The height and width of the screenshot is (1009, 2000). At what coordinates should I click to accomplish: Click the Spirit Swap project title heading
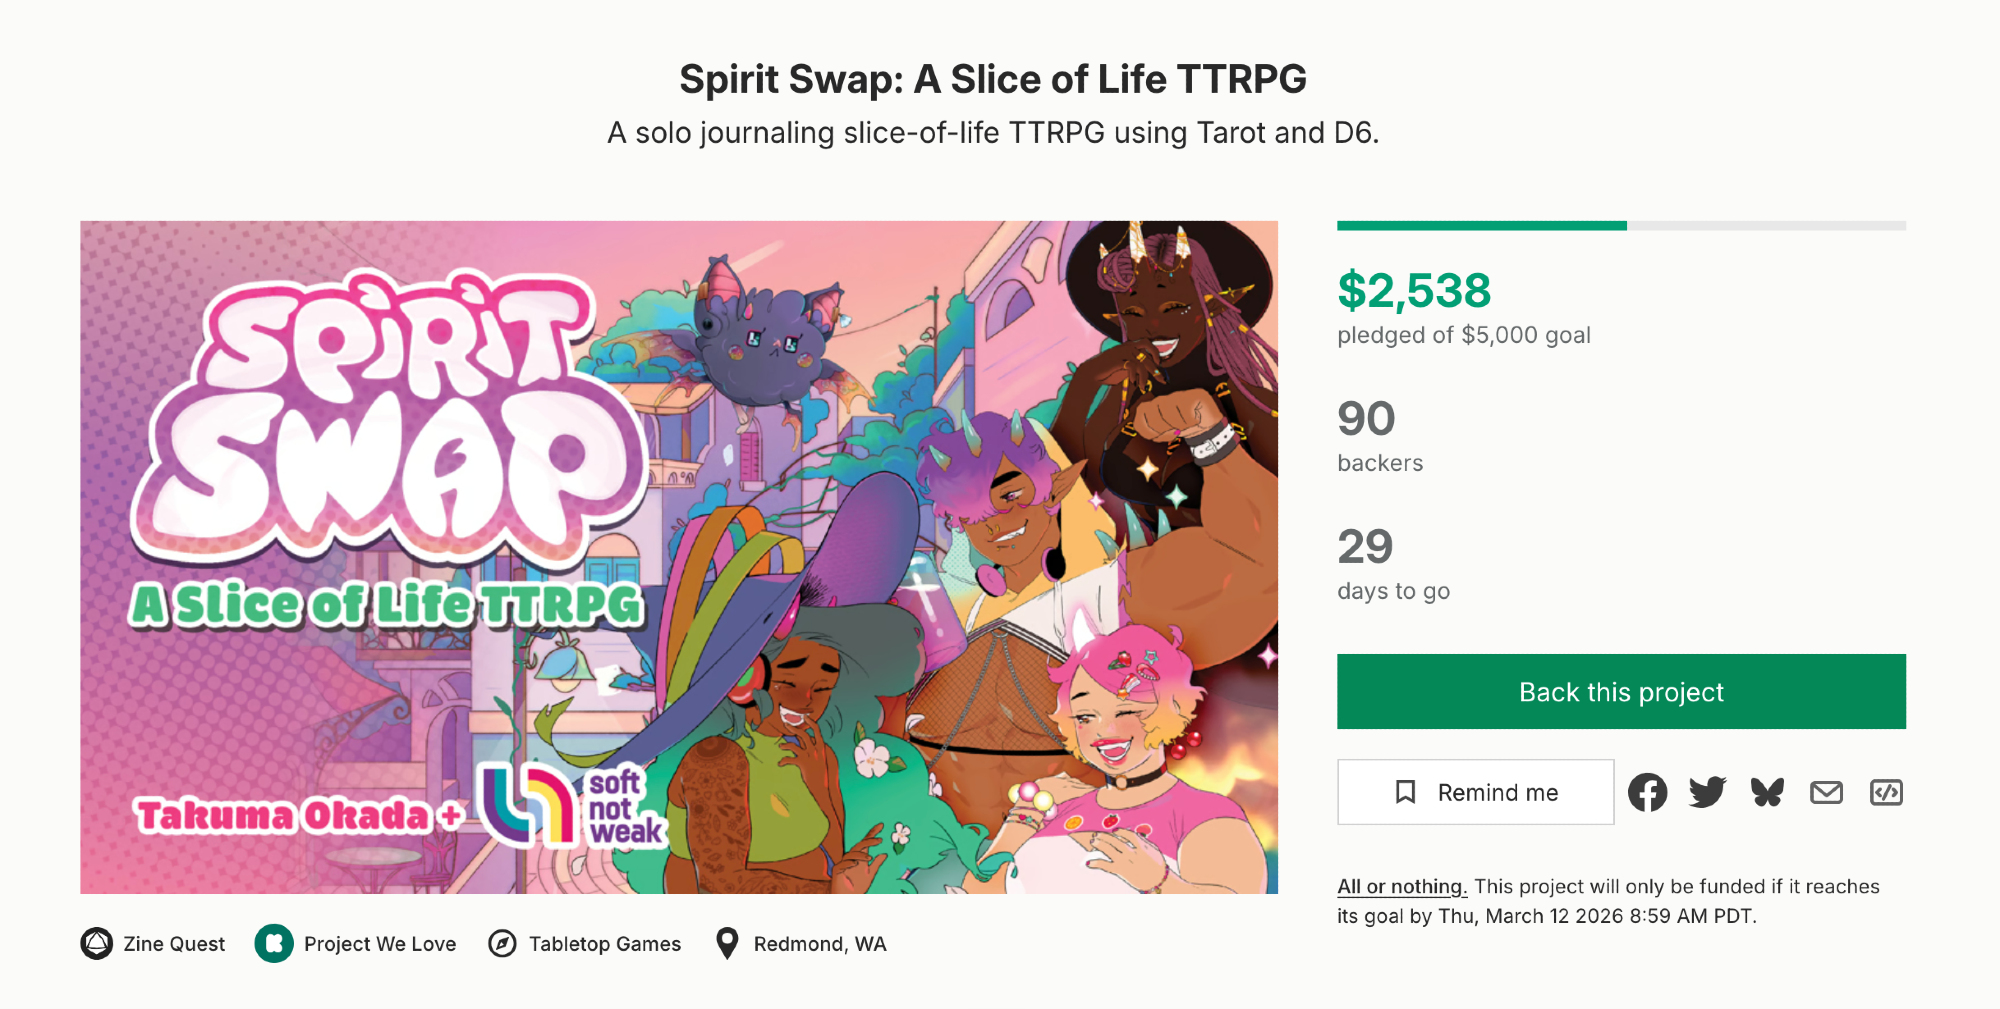(x=993, y=79)
